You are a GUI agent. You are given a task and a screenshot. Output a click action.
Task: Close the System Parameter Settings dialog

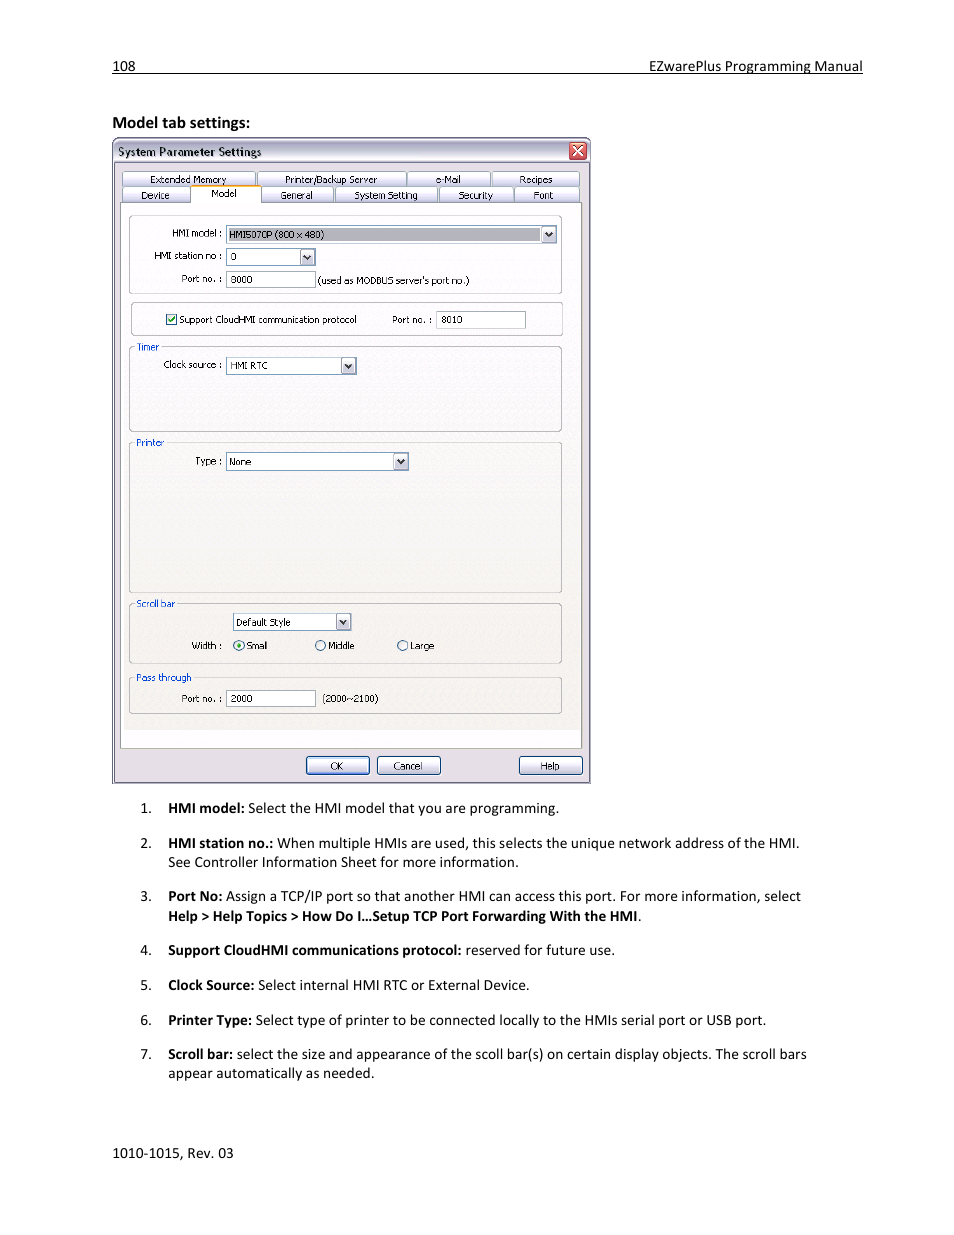[x=578, y=151]
